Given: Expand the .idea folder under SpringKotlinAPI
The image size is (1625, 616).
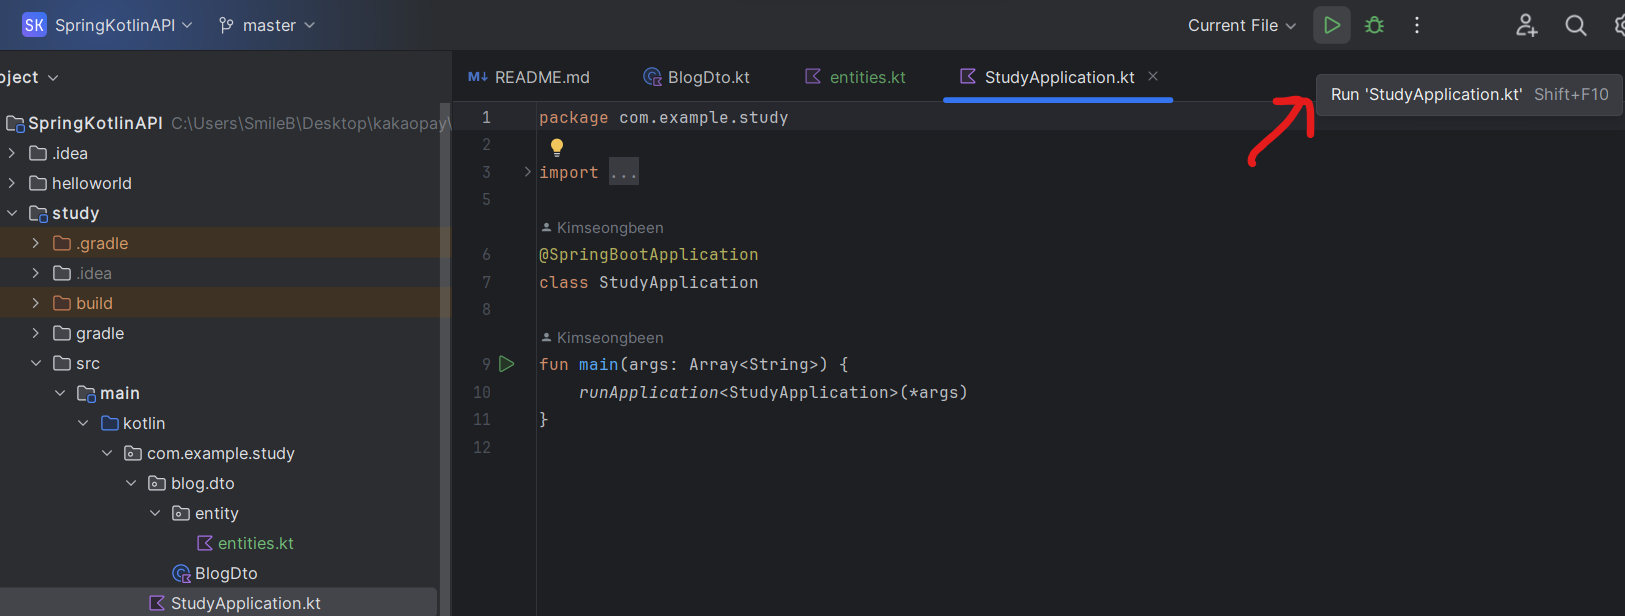Looking at the screenshot, I should 12,153.
